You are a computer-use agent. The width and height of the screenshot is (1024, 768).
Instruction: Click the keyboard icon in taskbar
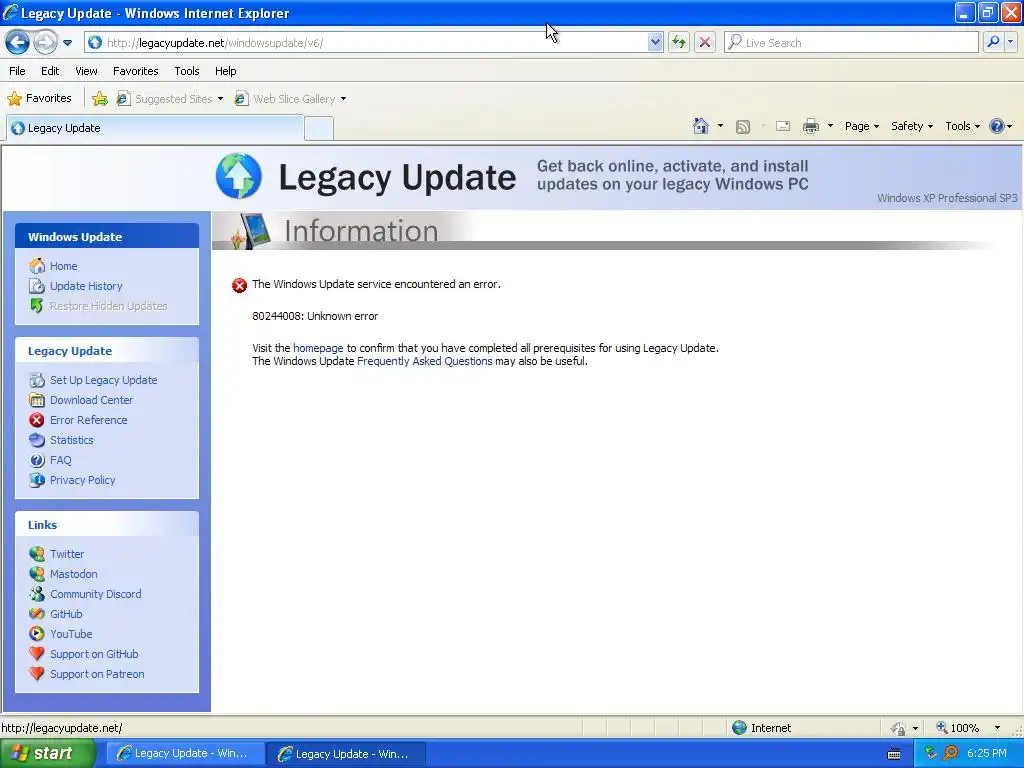(x=894, y=754)
